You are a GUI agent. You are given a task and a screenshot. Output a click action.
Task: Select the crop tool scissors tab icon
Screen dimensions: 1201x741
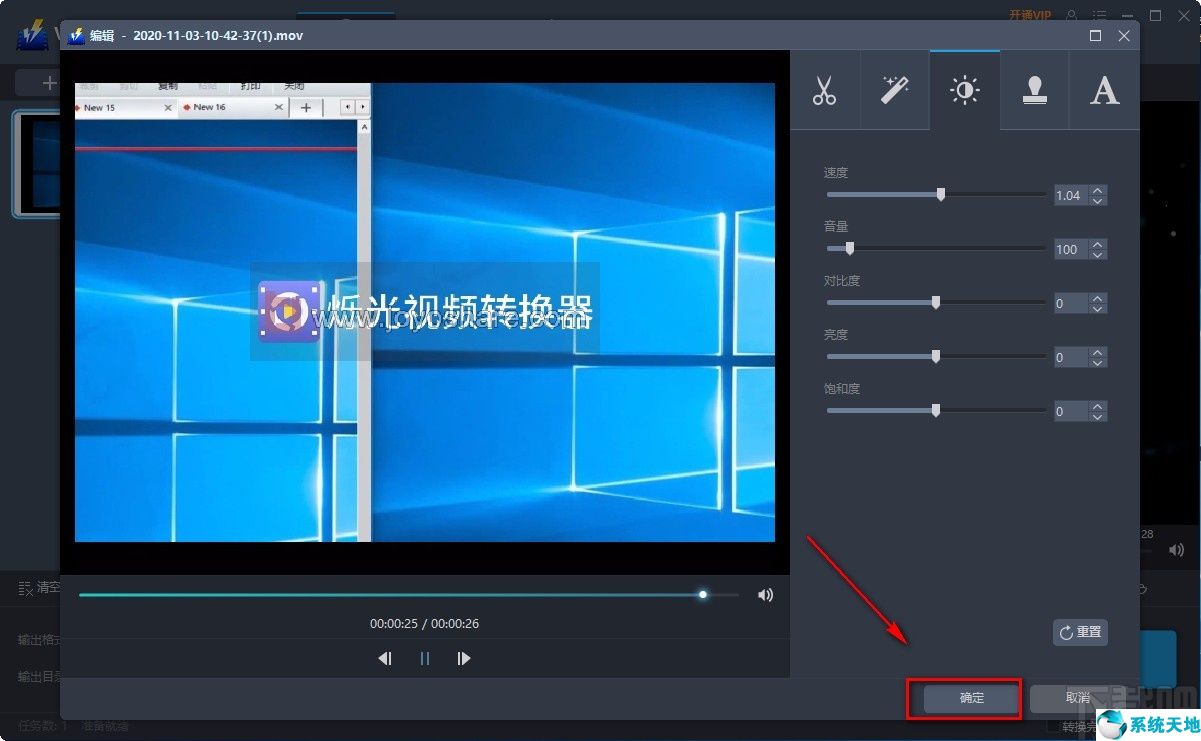(x=825, y=90)
